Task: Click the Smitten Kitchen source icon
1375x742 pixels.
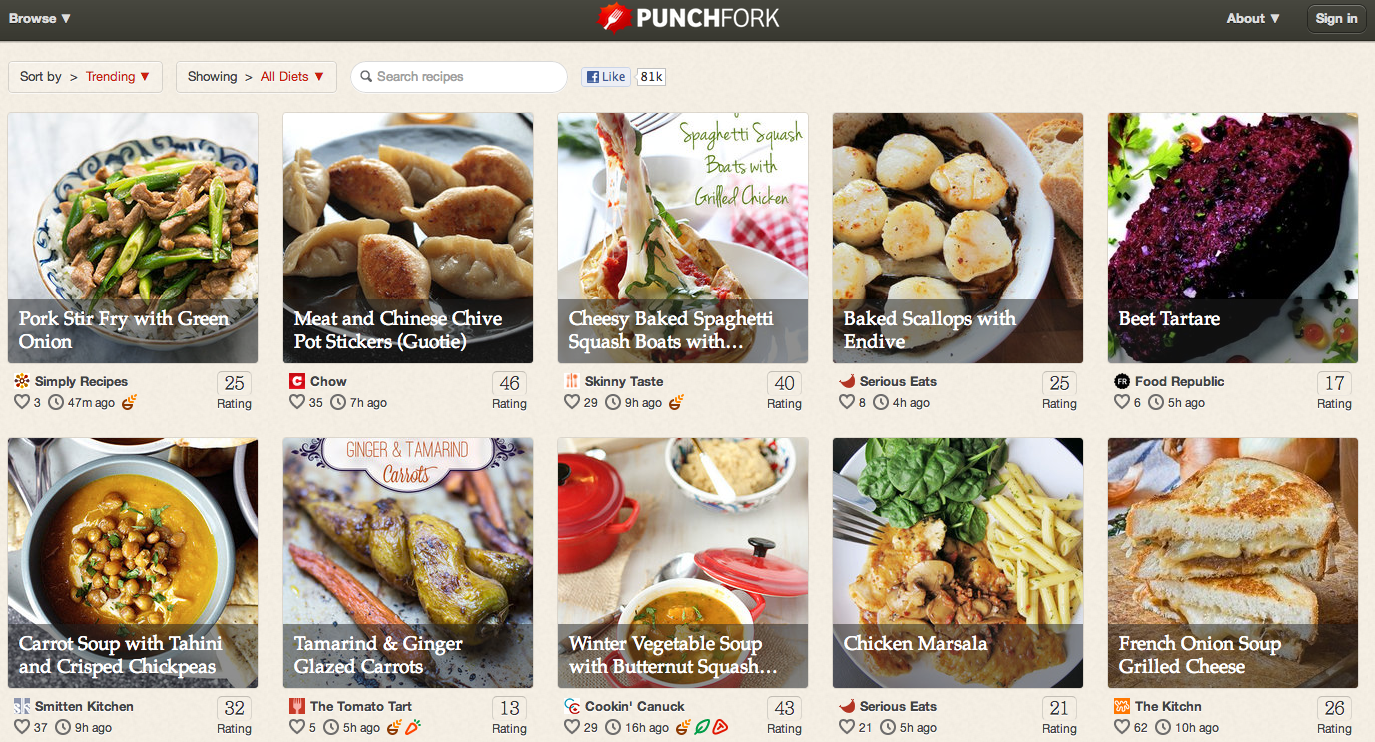Action: (x=22, y=706)
